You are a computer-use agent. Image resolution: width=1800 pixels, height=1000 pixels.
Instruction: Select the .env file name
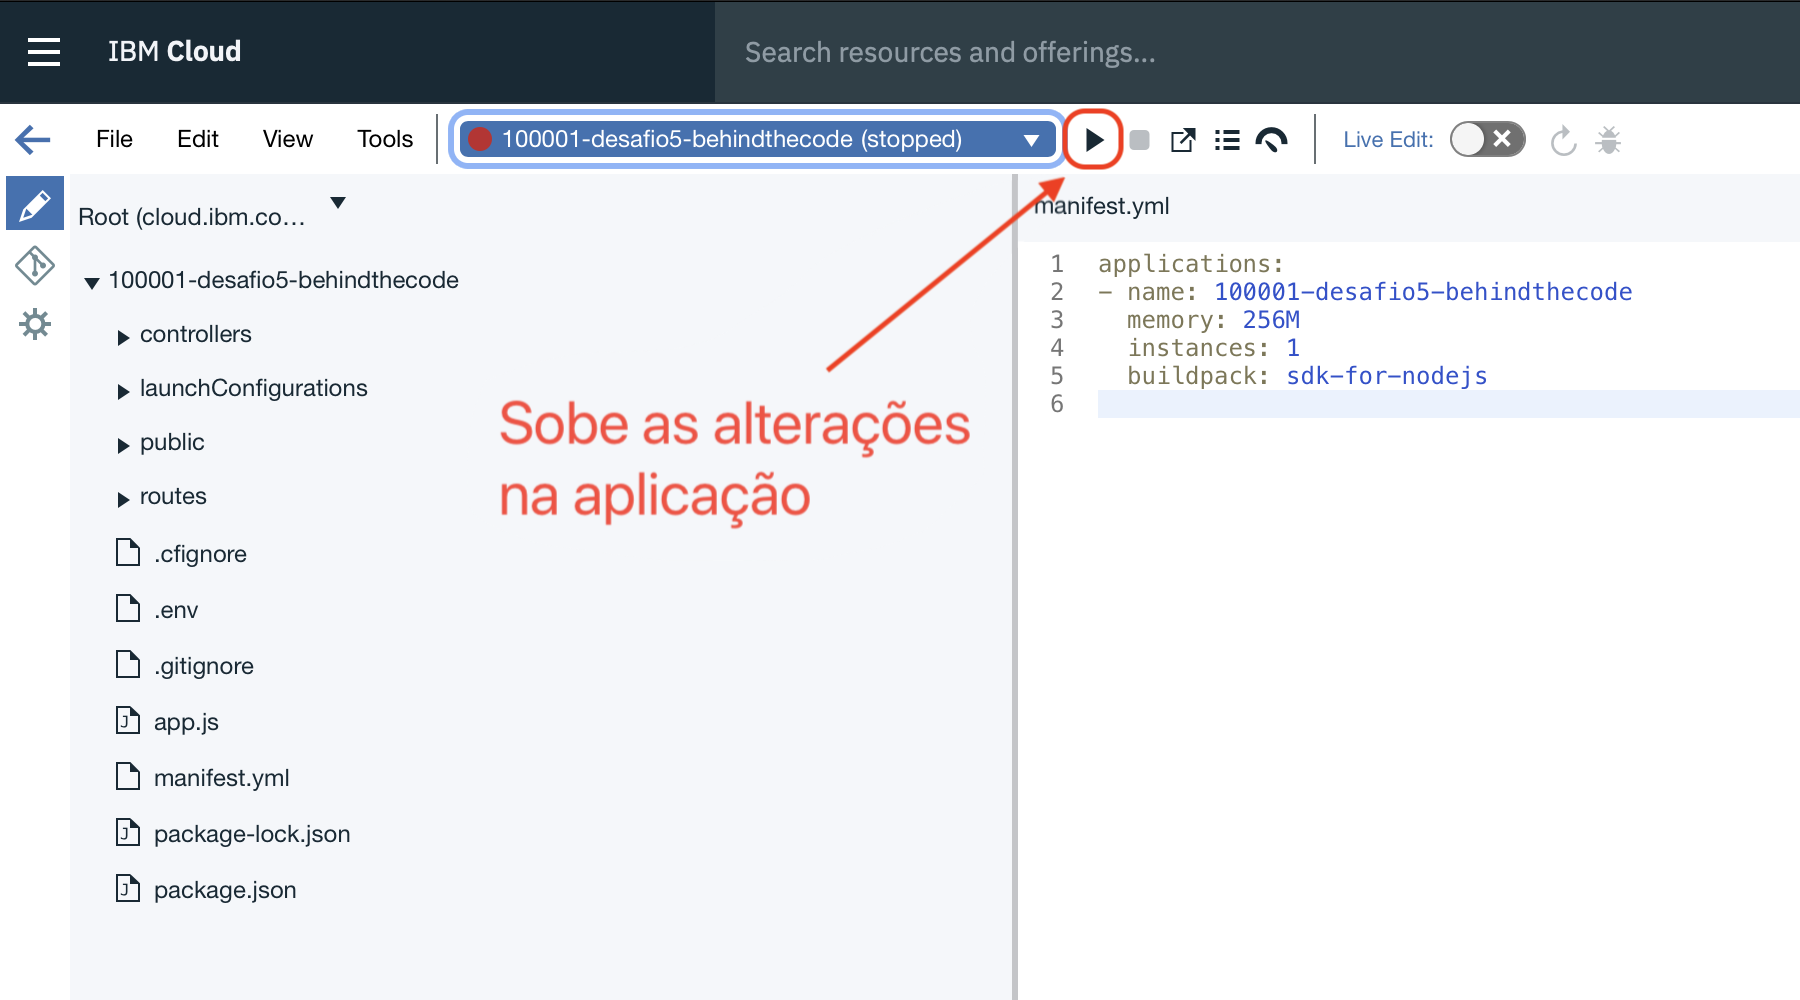(x=176, y=610)
